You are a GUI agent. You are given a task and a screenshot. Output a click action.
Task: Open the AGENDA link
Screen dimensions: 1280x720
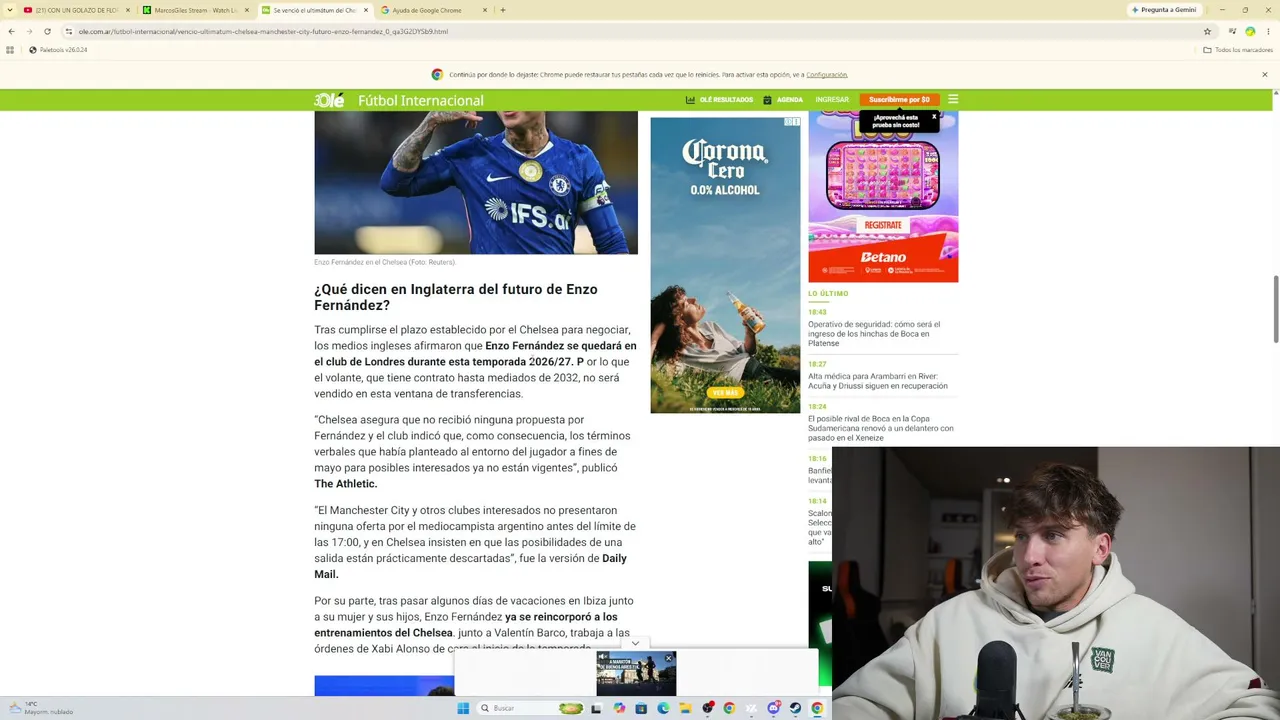(x=790, y=100)
